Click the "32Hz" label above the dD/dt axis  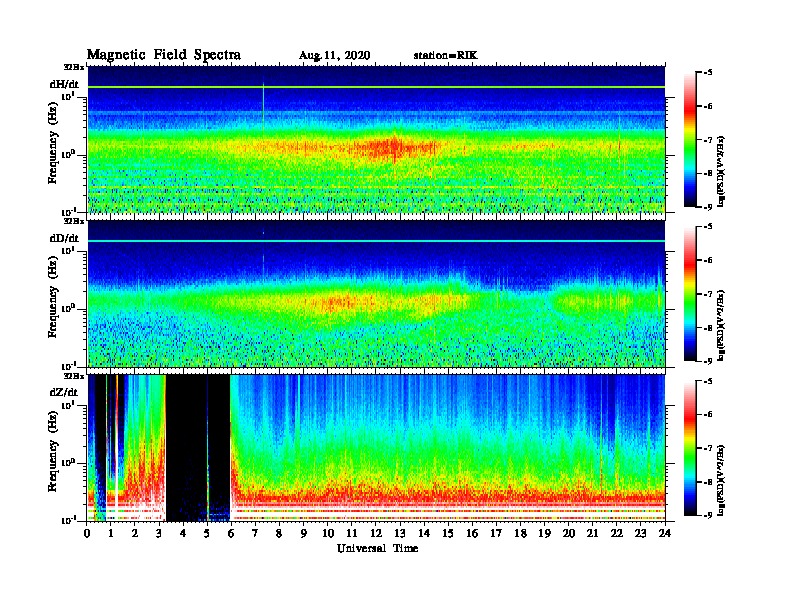[74, 221]
